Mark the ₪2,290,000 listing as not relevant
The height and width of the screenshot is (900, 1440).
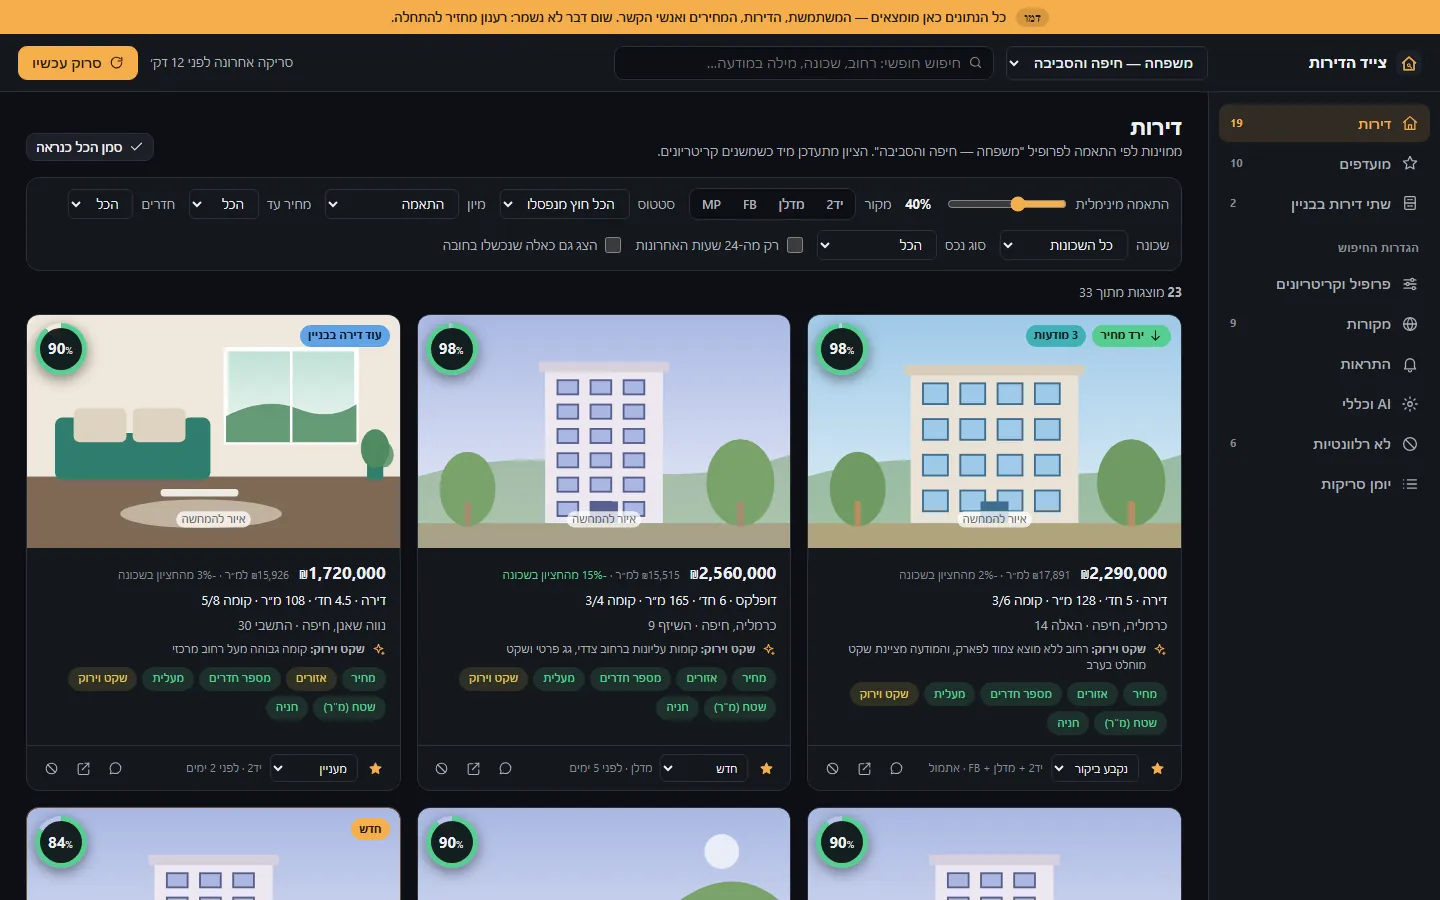pos(832,769)
